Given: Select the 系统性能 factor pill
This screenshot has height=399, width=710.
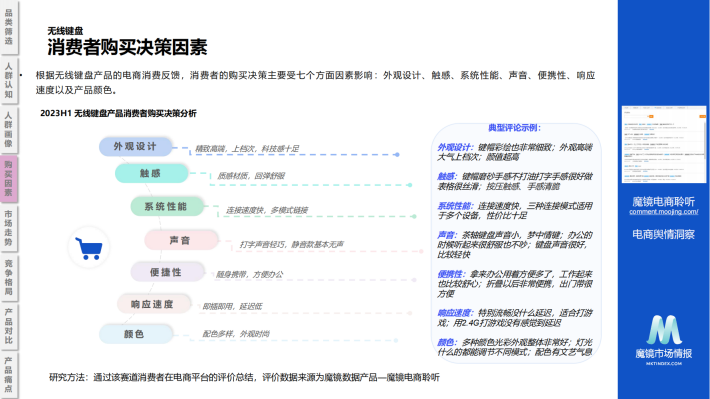Looking at the screenshot, I should [167, 207].
